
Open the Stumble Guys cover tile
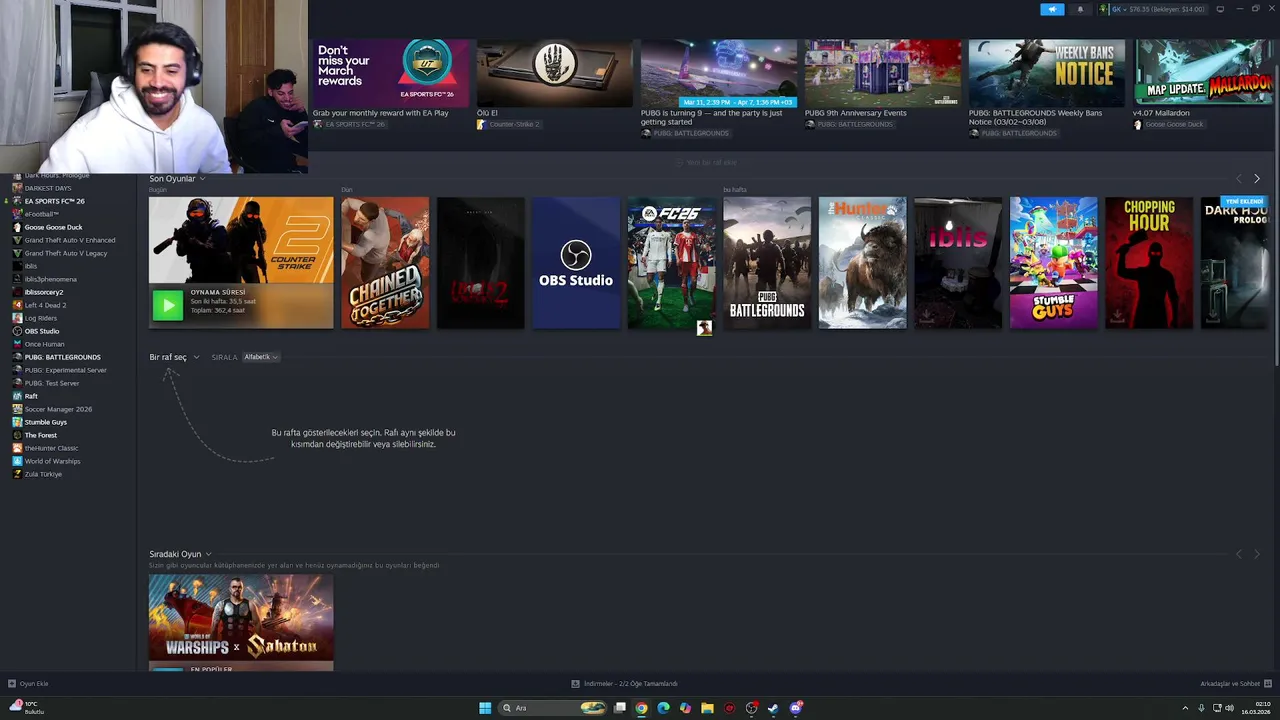[1054, 263]
